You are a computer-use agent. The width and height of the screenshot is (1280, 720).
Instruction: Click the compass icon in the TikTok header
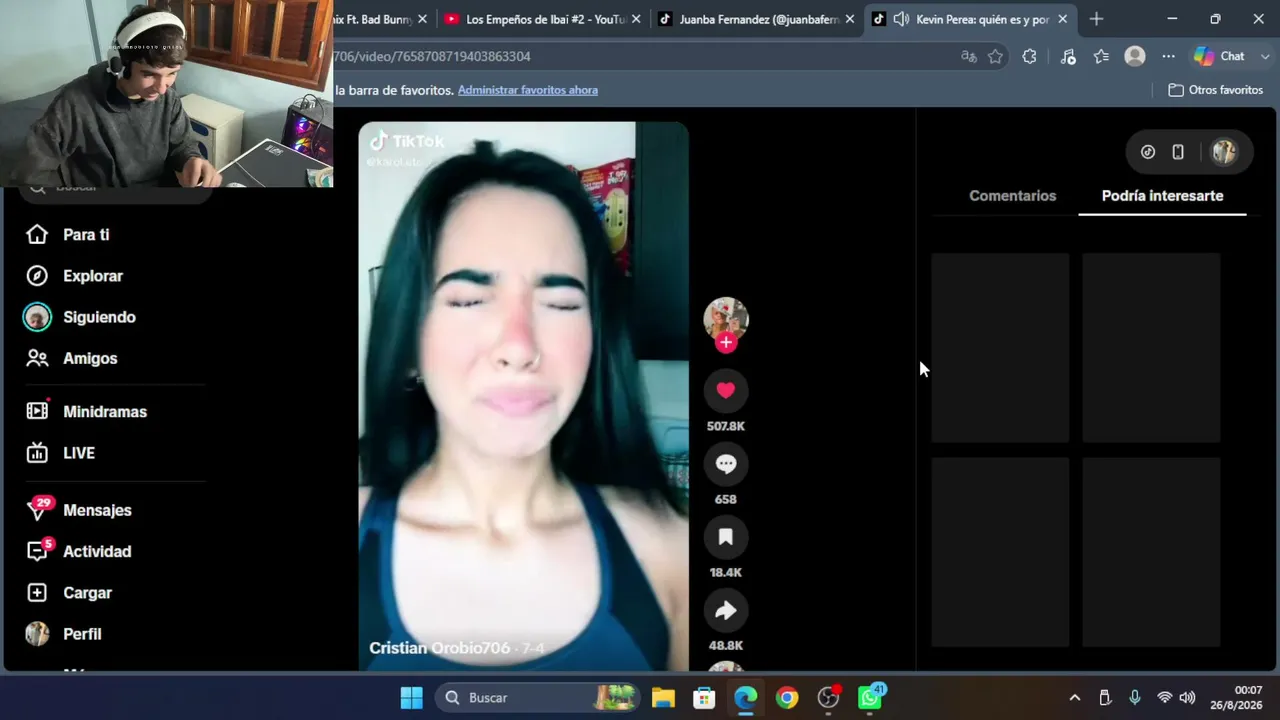pos(1148,152)
